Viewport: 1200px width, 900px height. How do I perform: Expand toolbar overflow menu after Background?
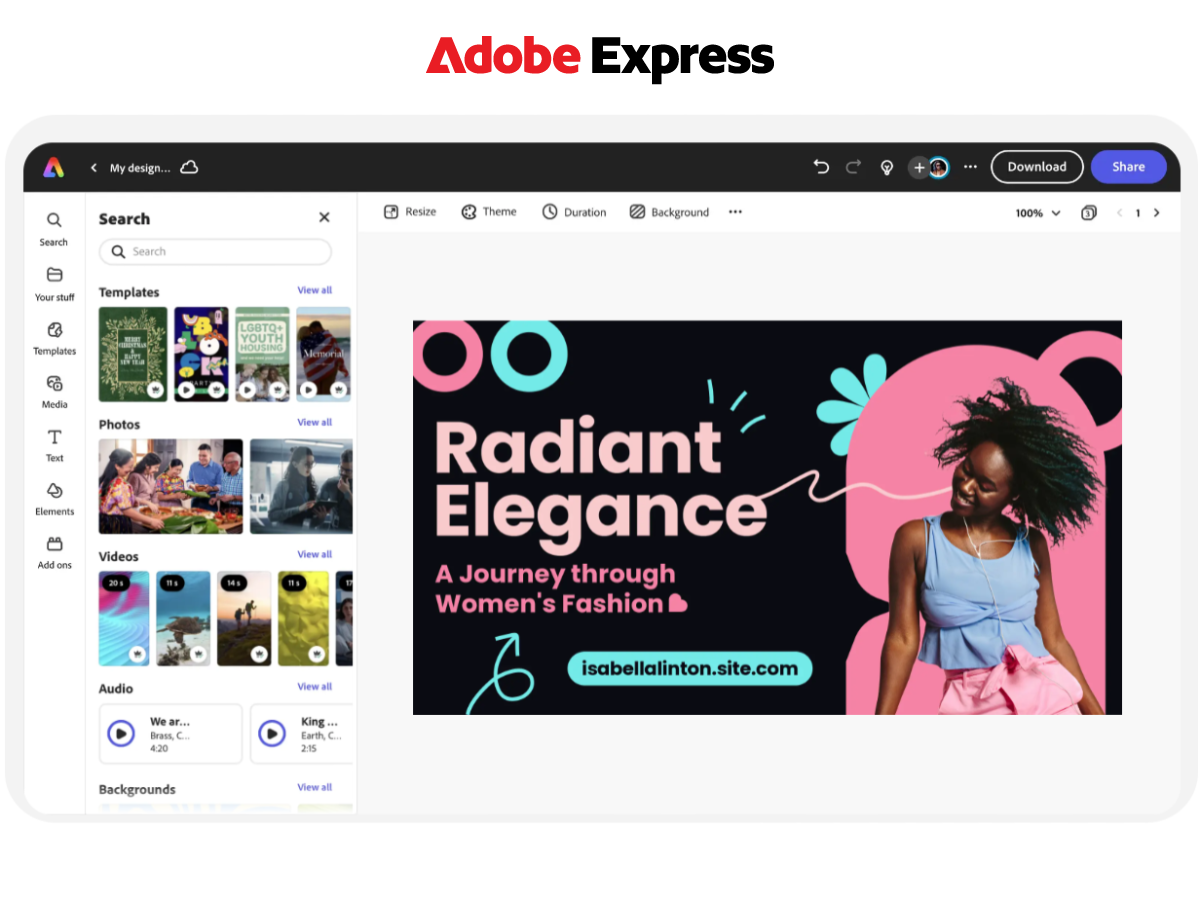[x=736, y=212]
